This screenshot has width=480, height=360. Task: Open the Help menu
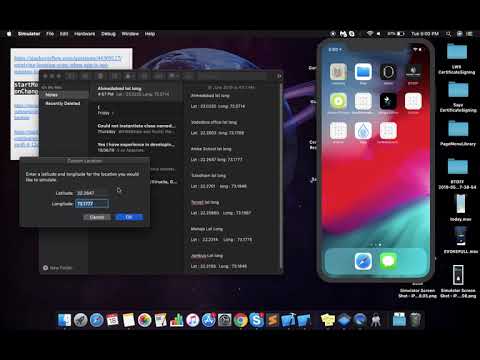(x=150, y=34)
